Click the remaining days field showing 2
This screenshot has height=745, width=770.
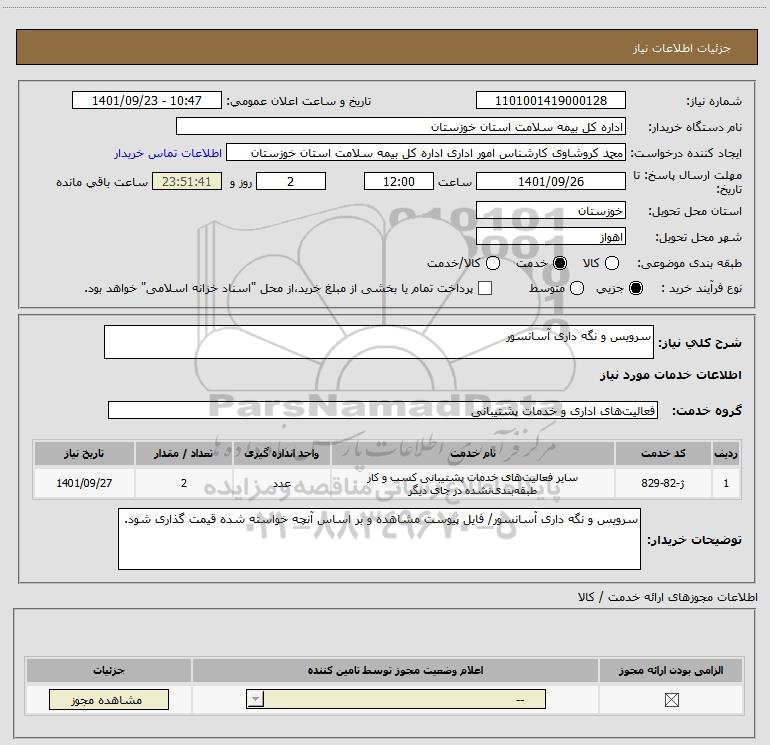[x=291, y=181]
